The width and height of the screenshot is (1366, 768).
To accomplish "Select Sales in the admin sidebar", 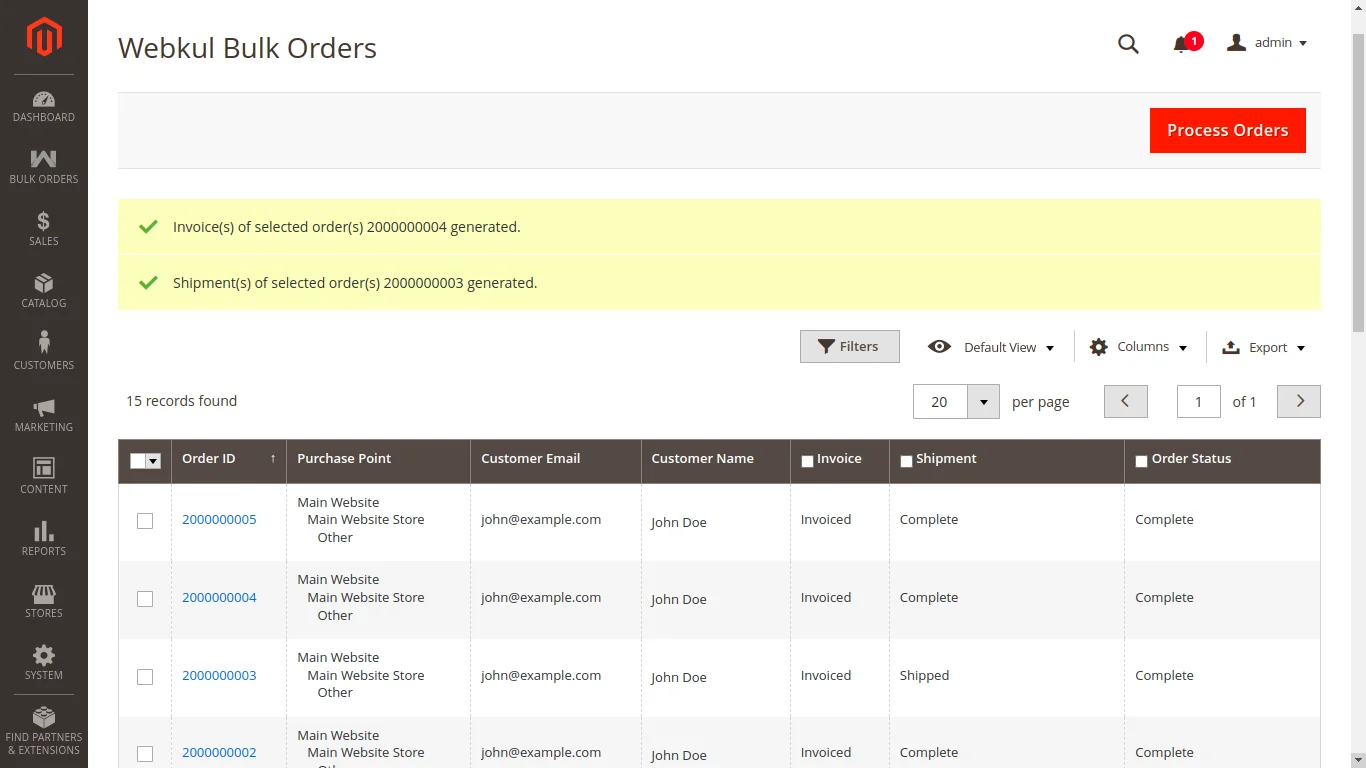I will (x=43, y=228).
